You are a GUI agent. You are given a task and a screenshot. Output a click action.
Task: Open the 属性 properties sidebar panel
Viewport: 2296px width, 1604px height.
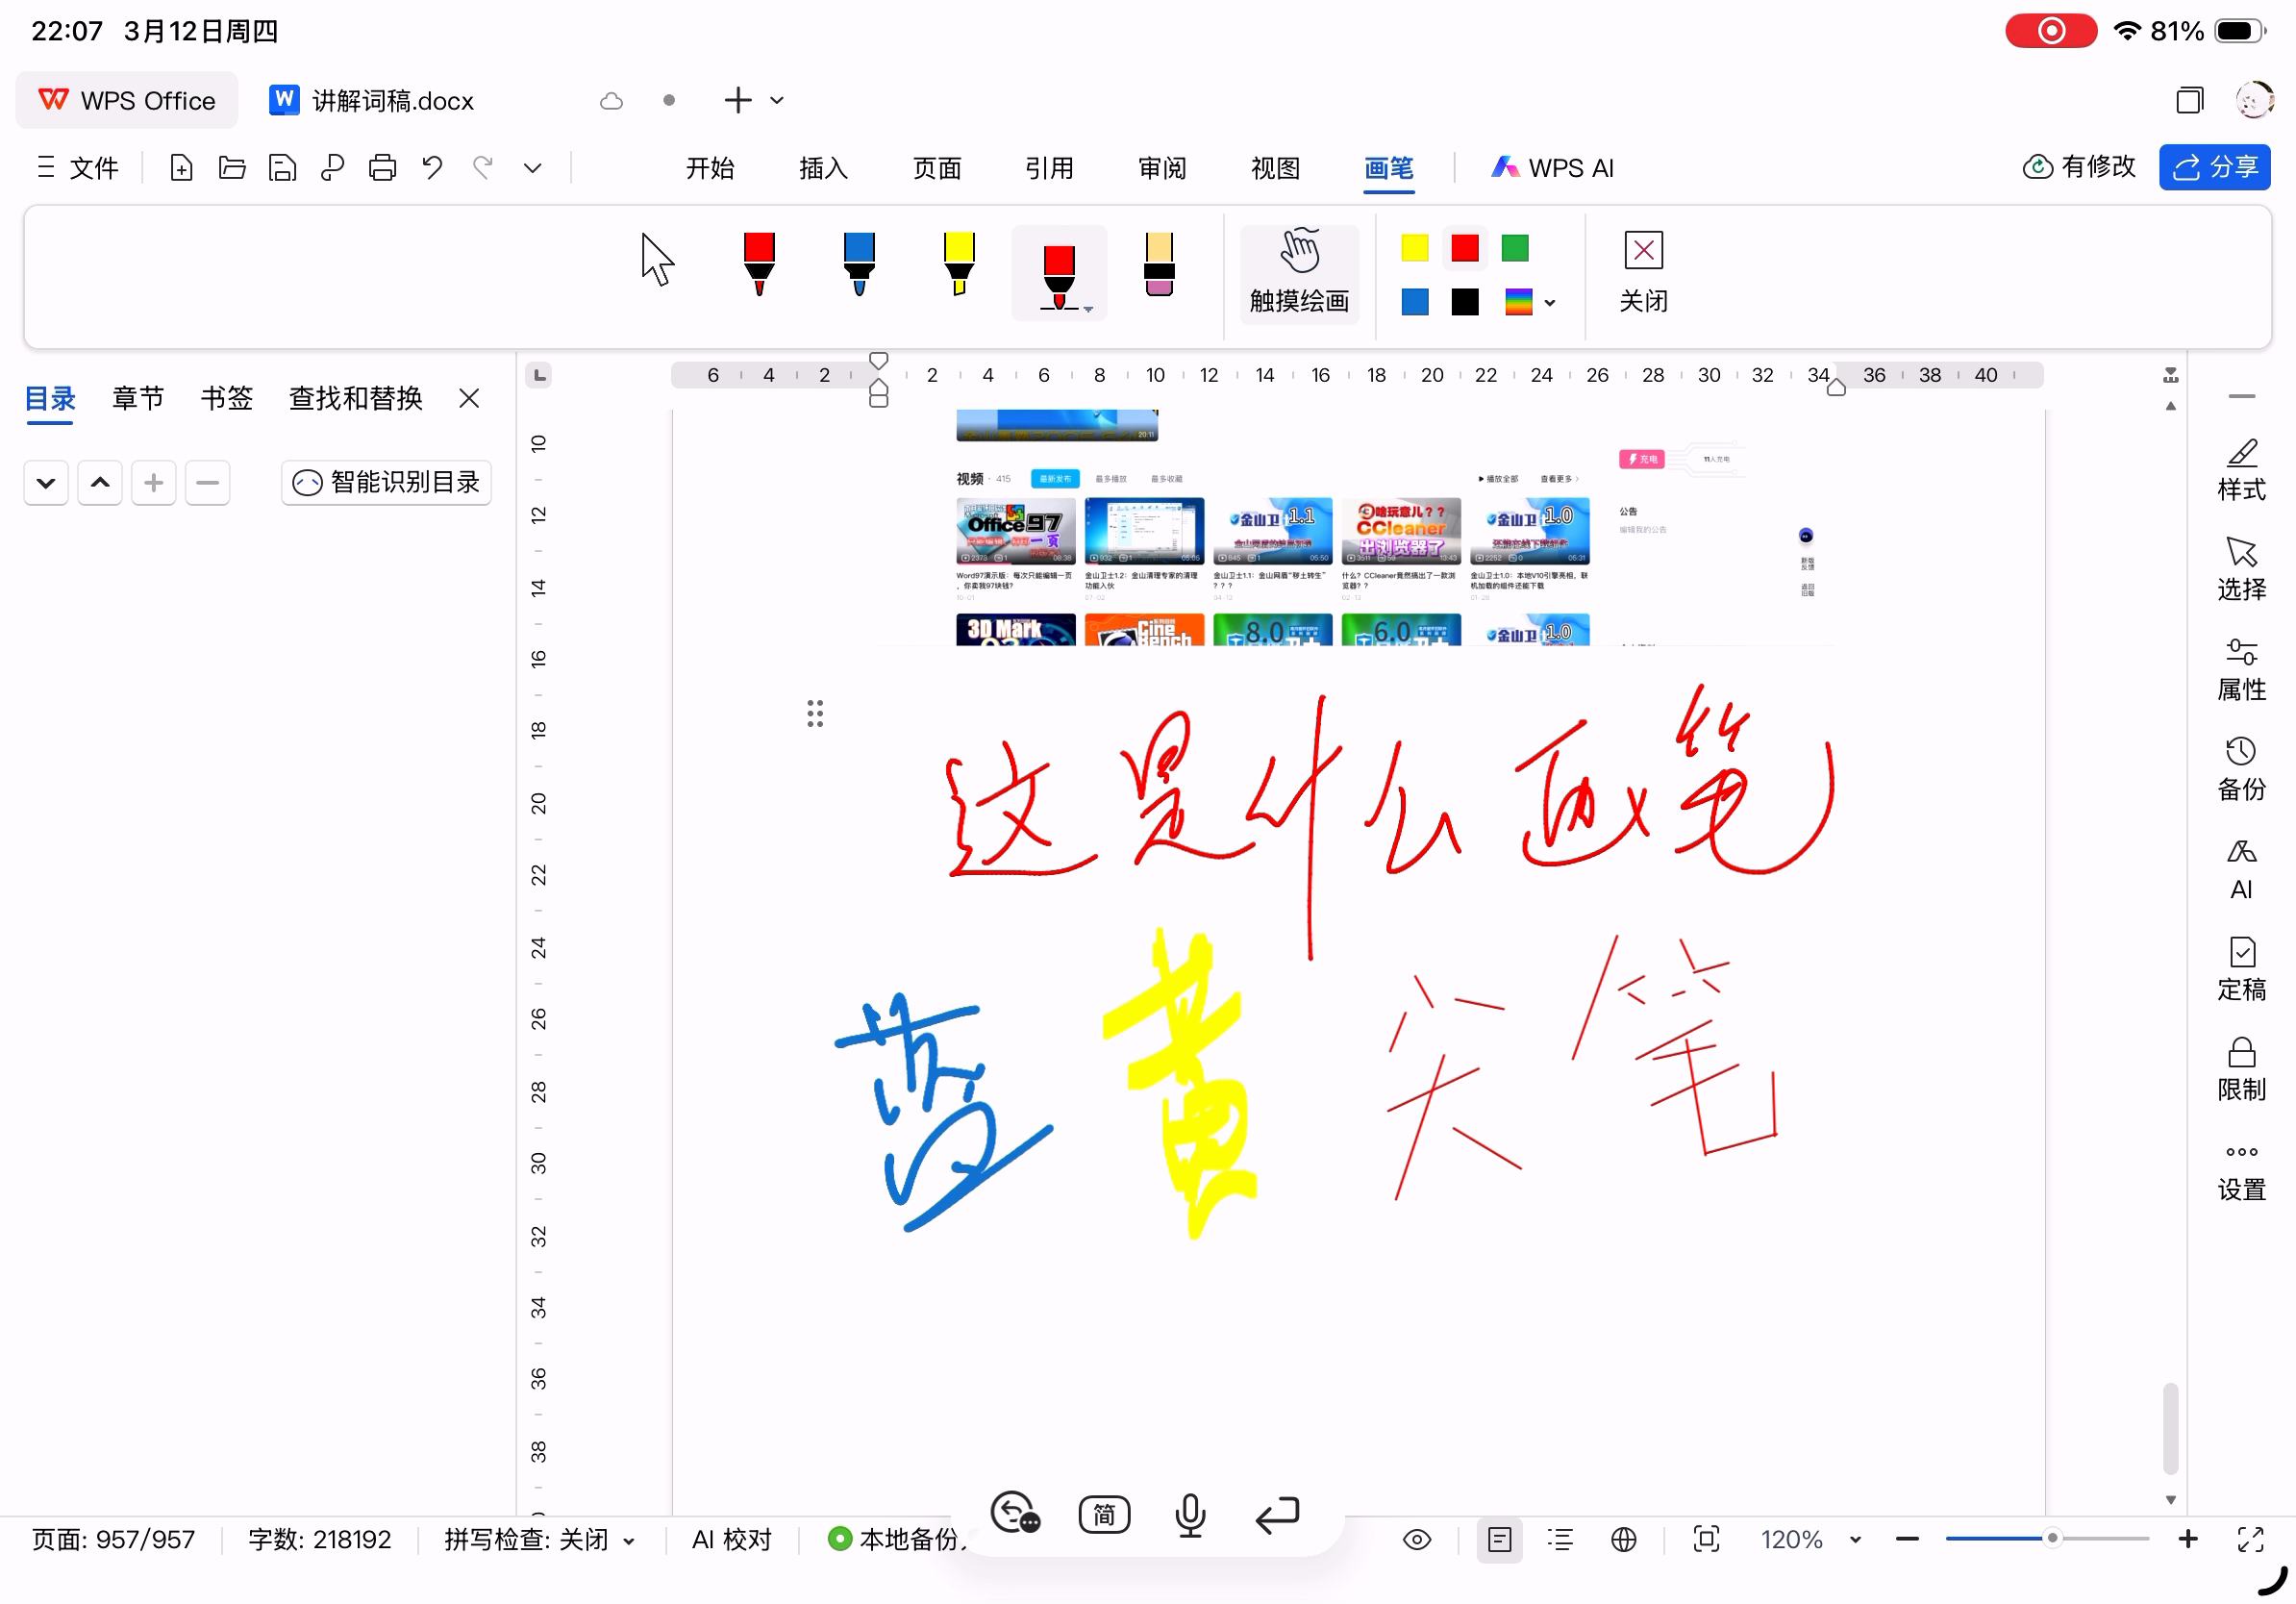(2240, 668)
